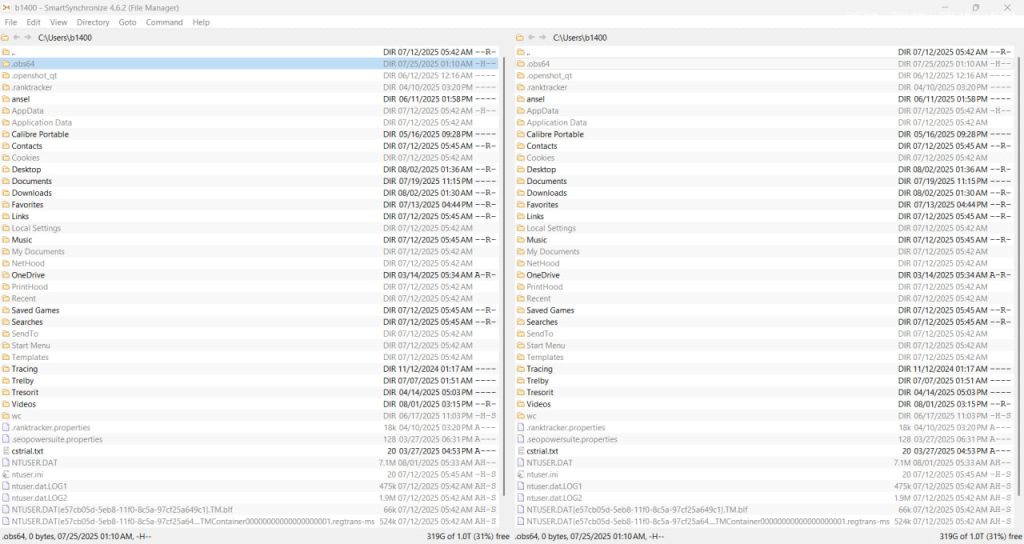Select the .TM.blf file name in right pane
The width and height of the screenshot is (1024, 544).
(637, 510)
